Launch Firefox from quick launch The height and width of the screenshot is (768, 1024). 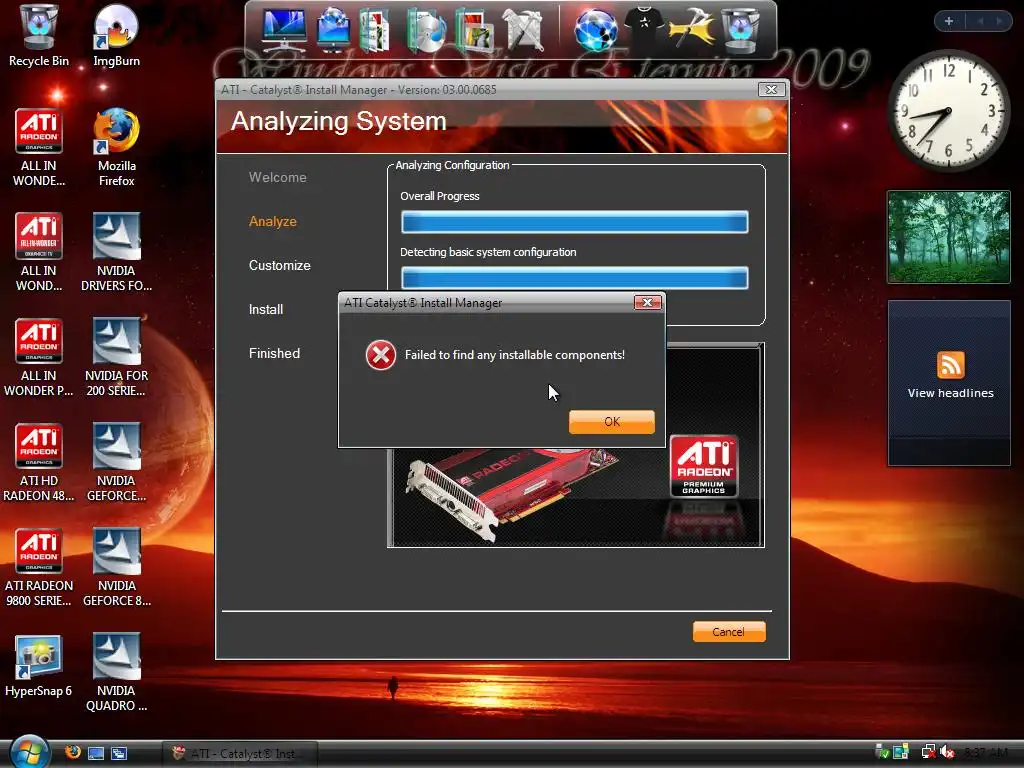(73, 753)
